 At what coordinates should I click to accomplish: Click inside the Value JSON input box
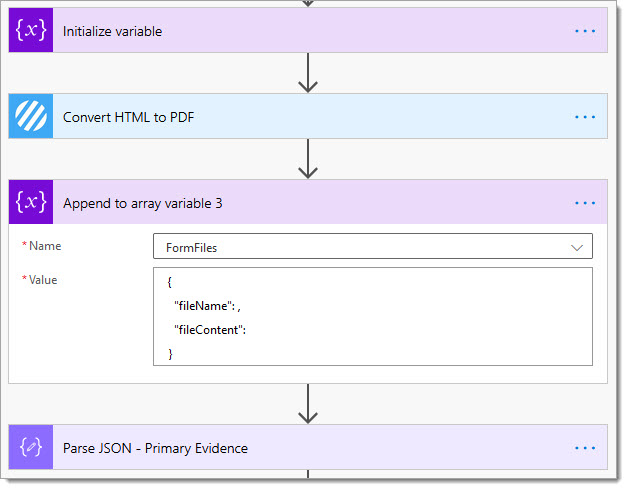pyautogui.click(x=373, y=317)
